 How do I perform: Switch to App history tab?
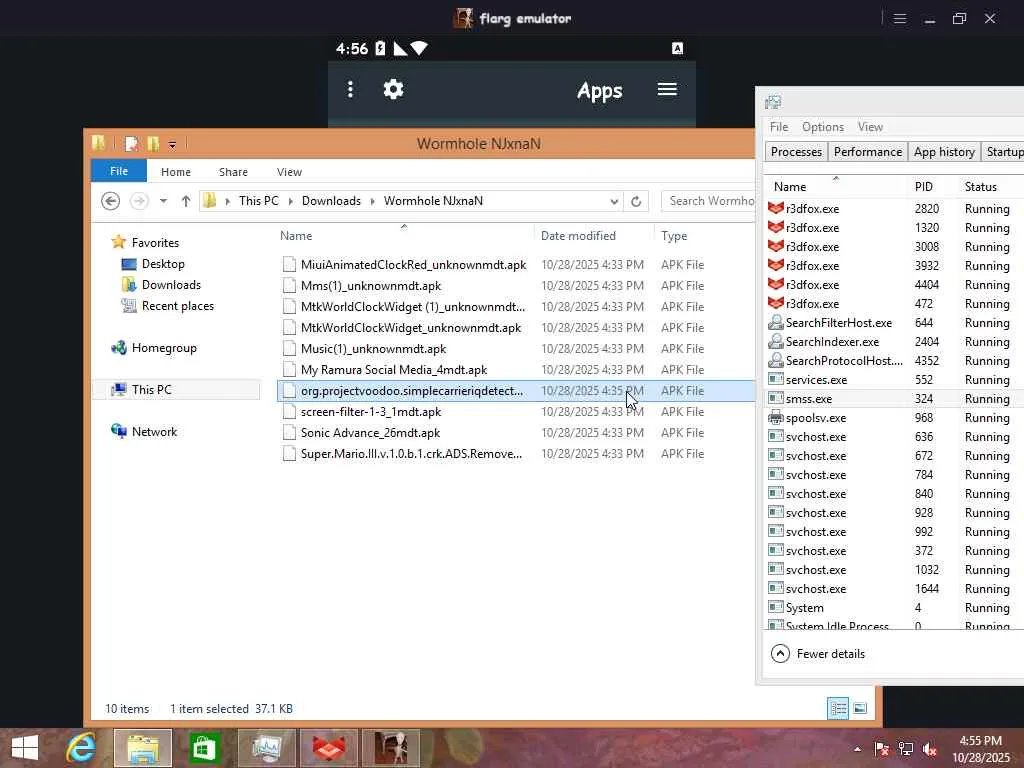(944, 152)
